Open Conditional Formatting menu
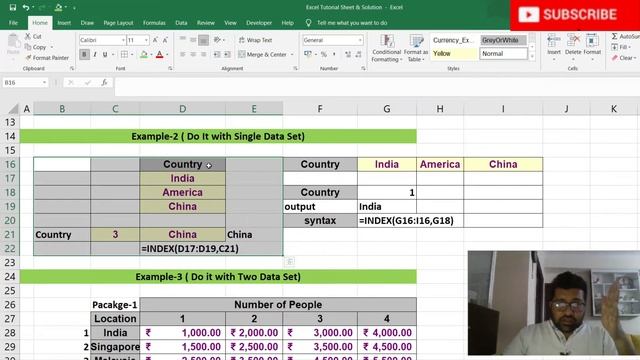The width and height of the screenshot is (640, 360). point(387,48)
